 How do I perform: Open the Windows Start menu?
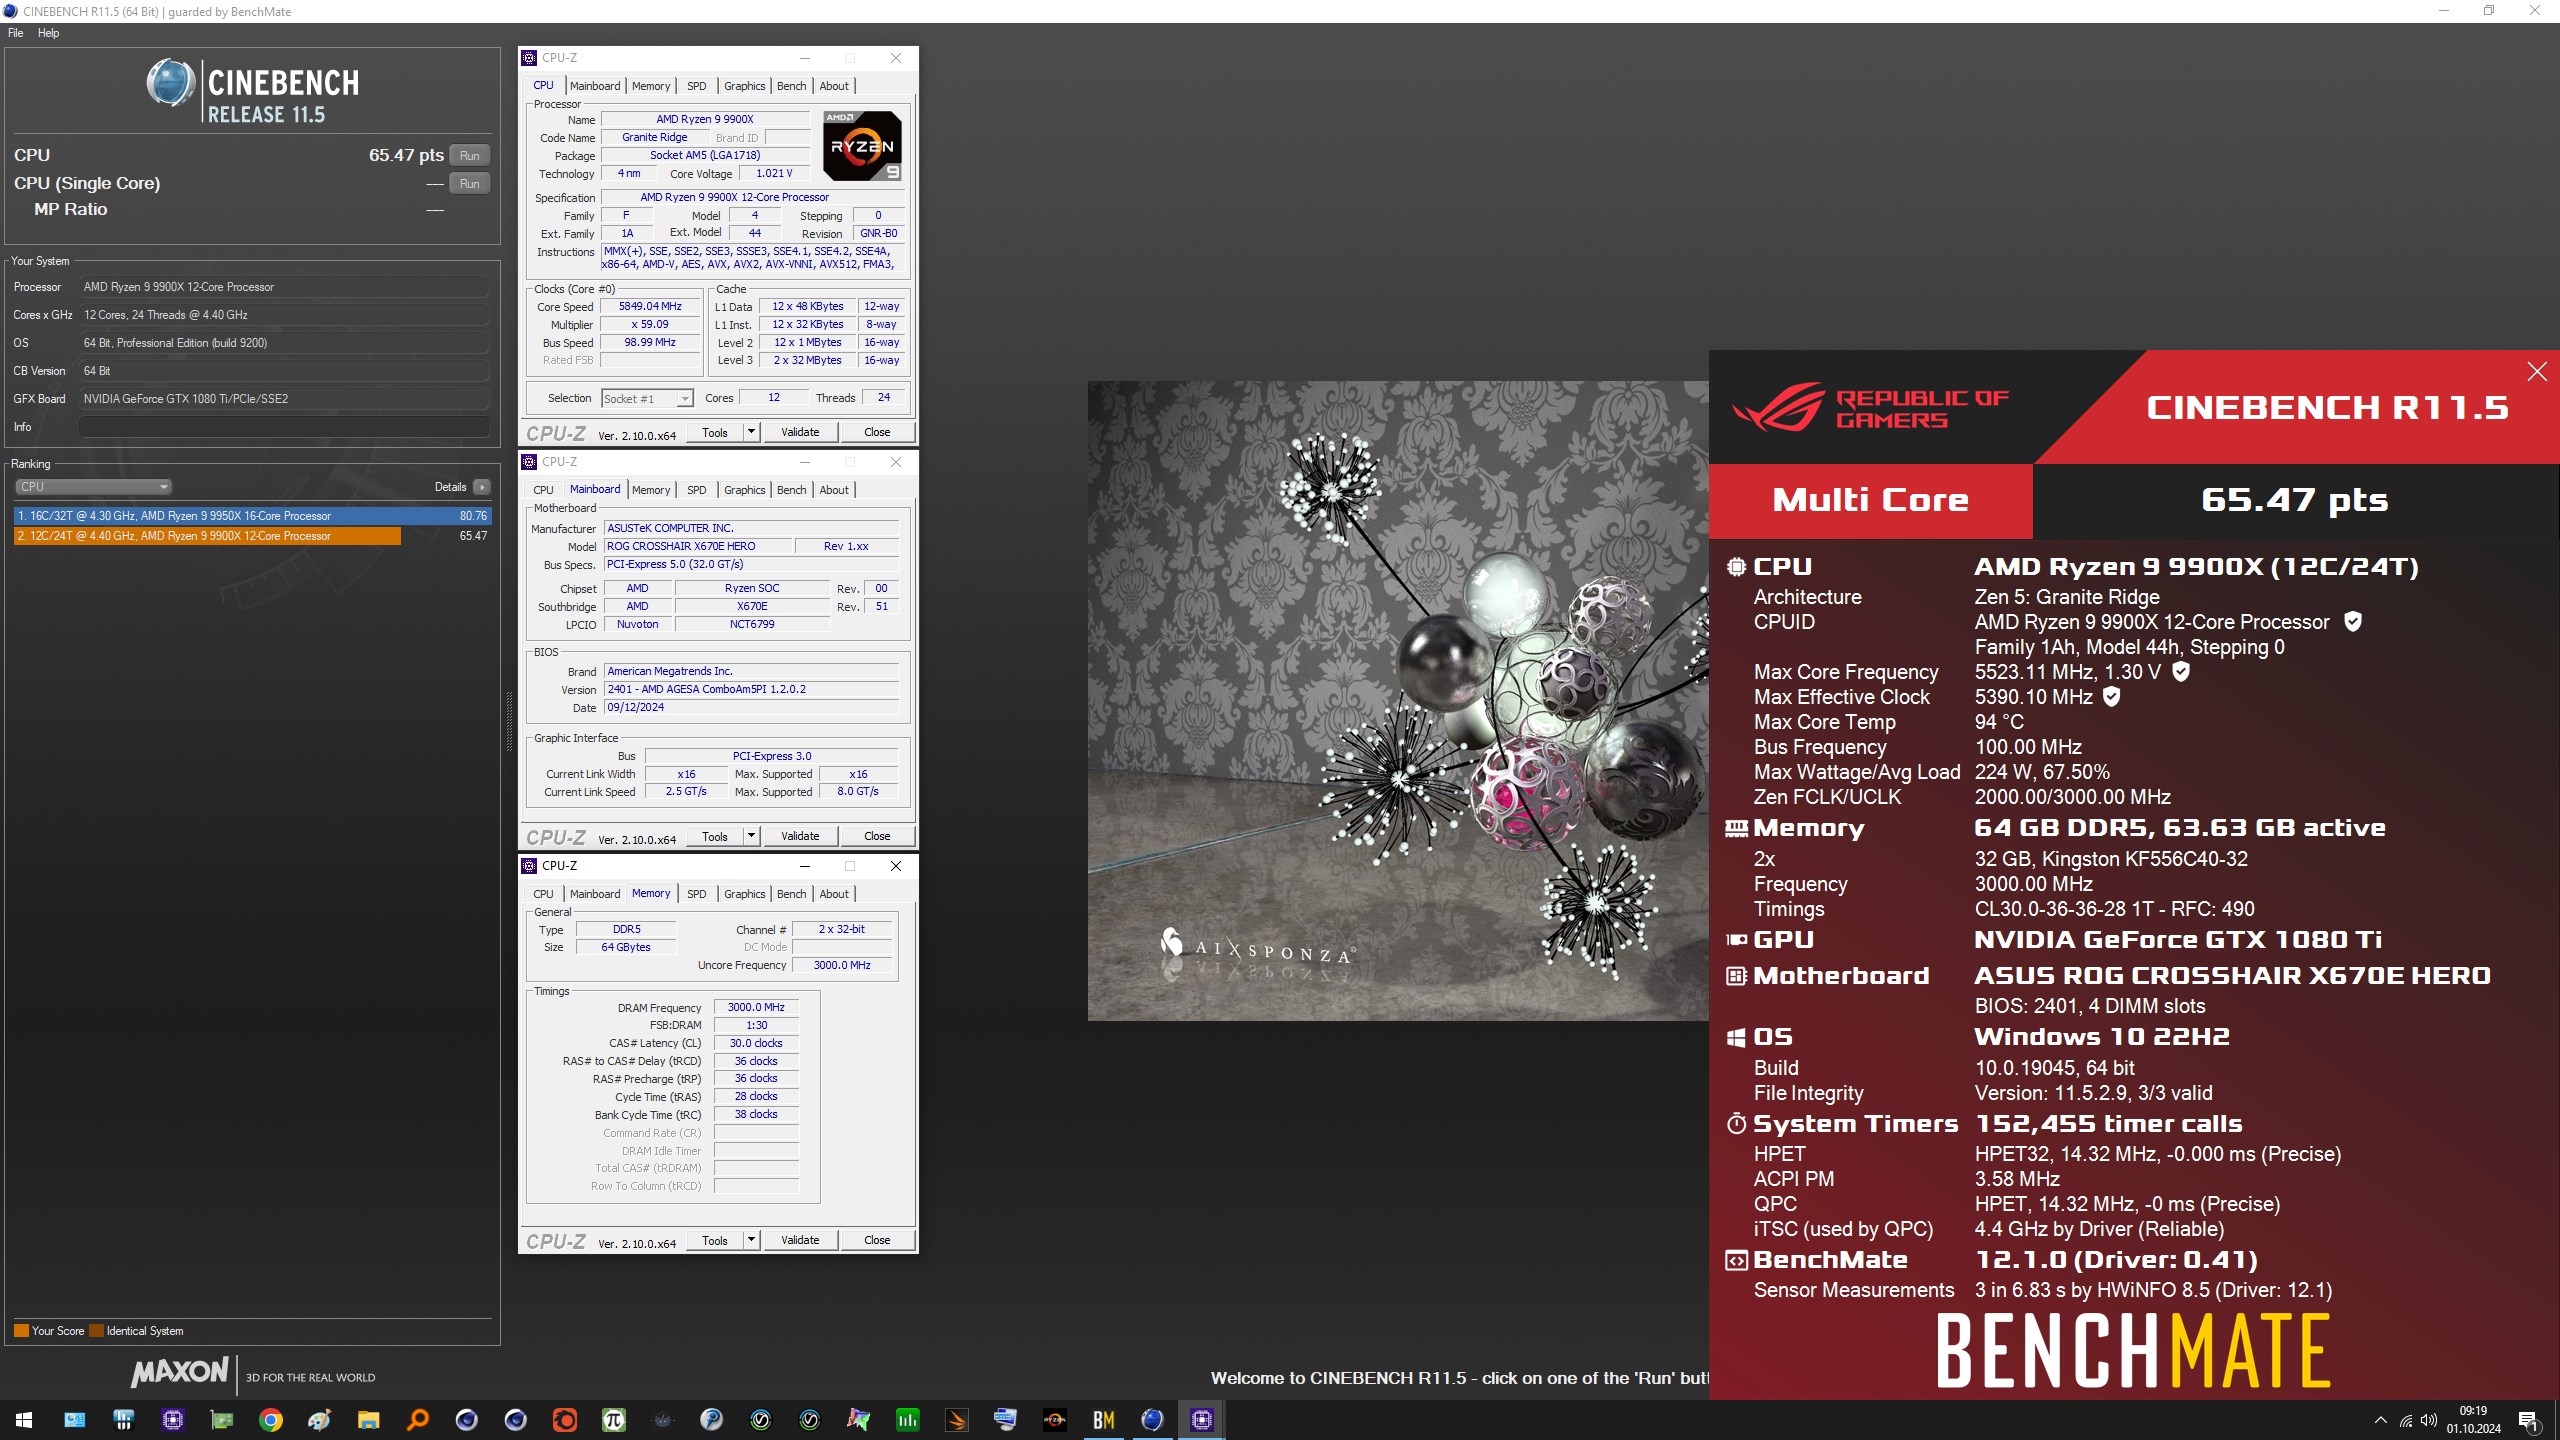click(x=24, y=1420)
